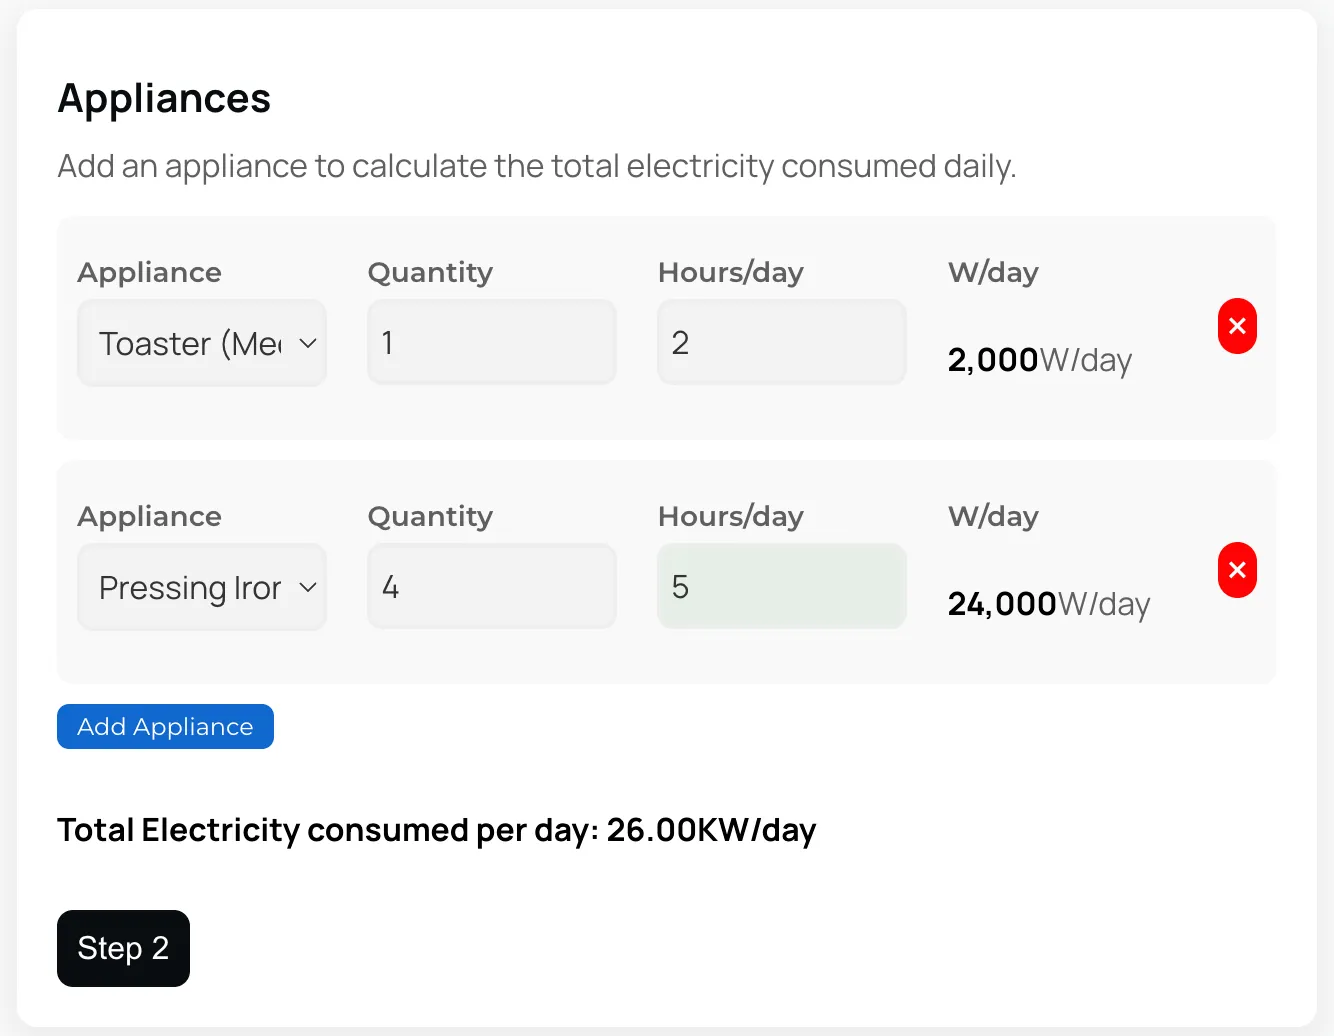
Task: Click the Total Electricity consumed per day text
Action: click(x=436, y=830)
